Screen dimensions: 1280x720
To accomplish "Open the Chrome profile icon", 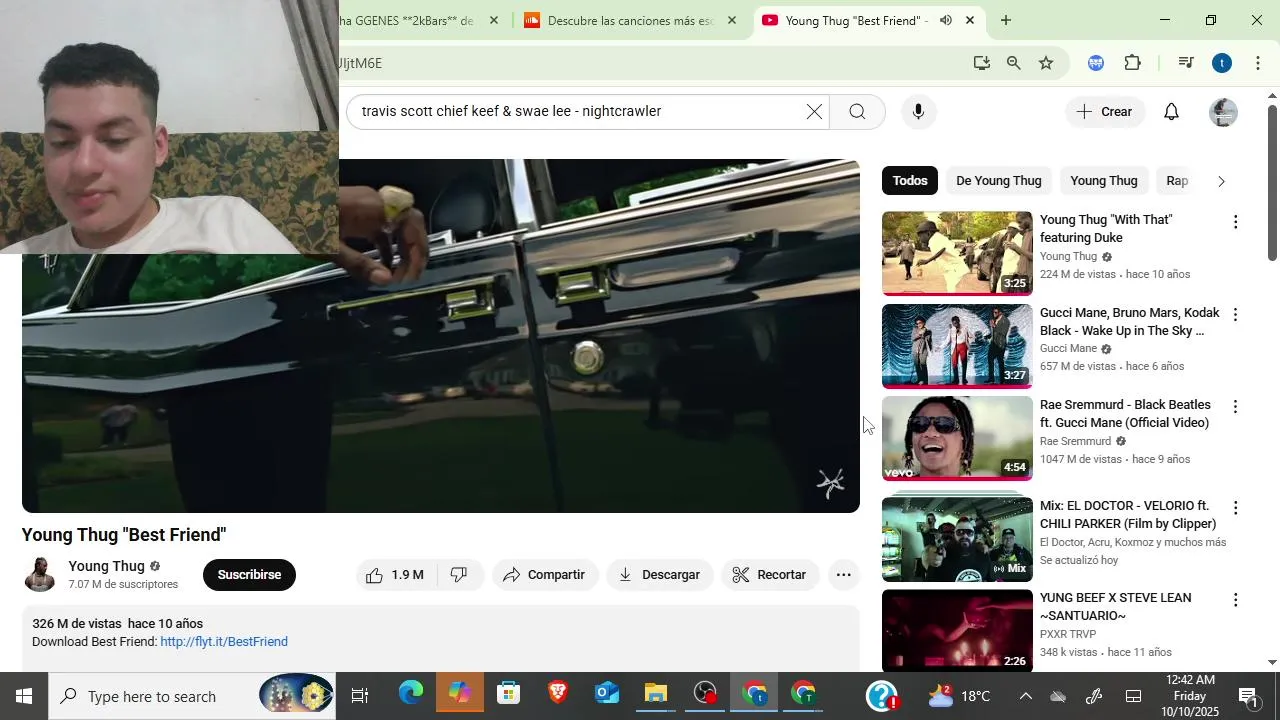I will click(x=1222, y=63).
